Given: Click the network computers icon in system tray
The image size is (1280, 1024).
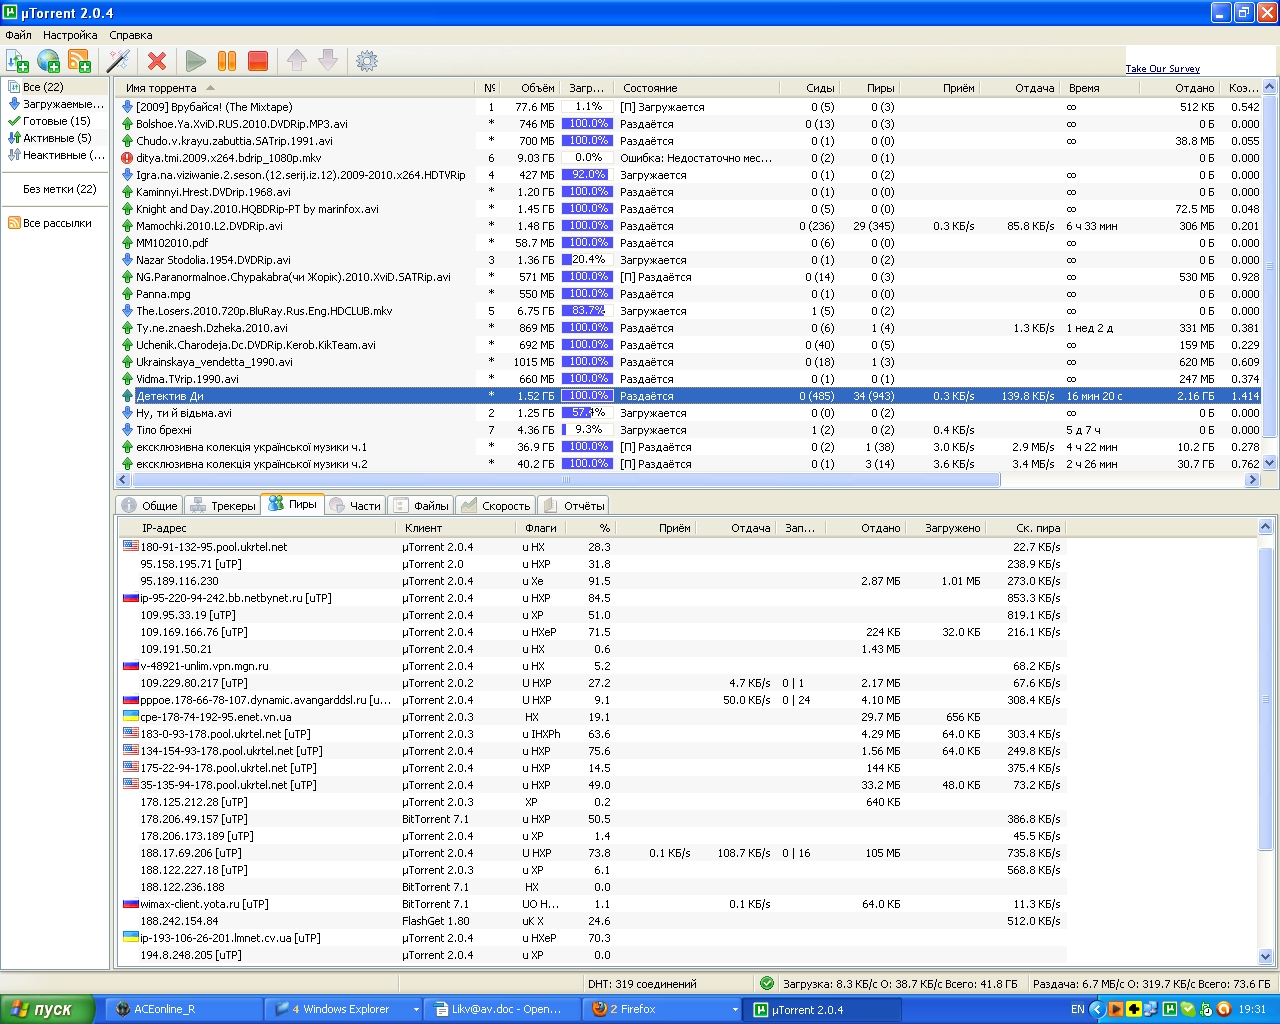Looking at the screenshot, I should click(x=1151, y=1009).
